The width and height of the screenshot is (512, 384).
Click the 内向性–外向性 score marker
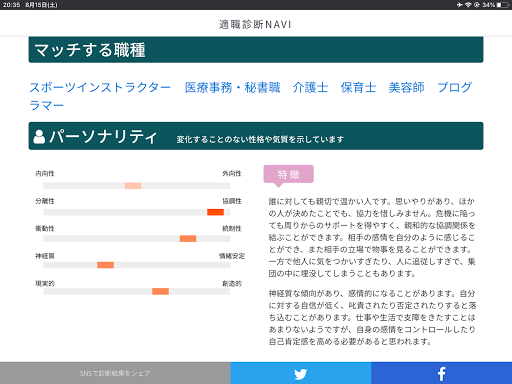[133, 186]
